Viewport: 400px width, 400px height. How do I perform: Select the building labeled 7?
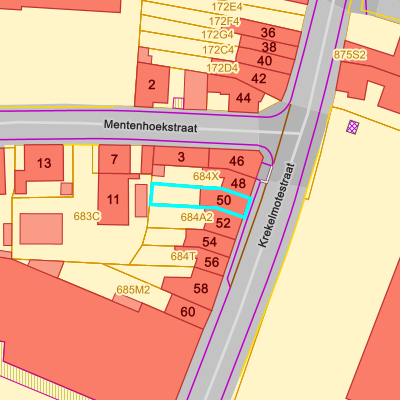[x=114, y=160]
